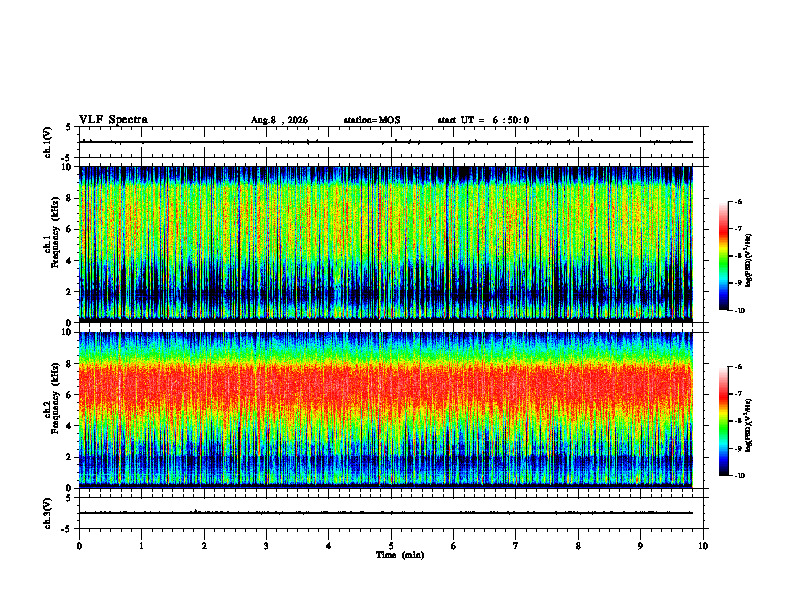
Task: Click the ch.1 color bar PSD unit label
Action: (x=749, y=261)
